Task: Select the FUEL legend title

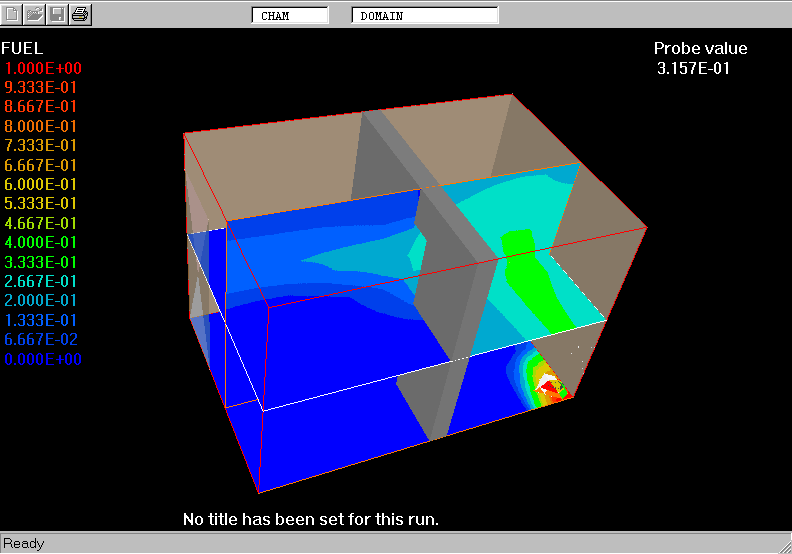Action: click(x=22, y=48)
